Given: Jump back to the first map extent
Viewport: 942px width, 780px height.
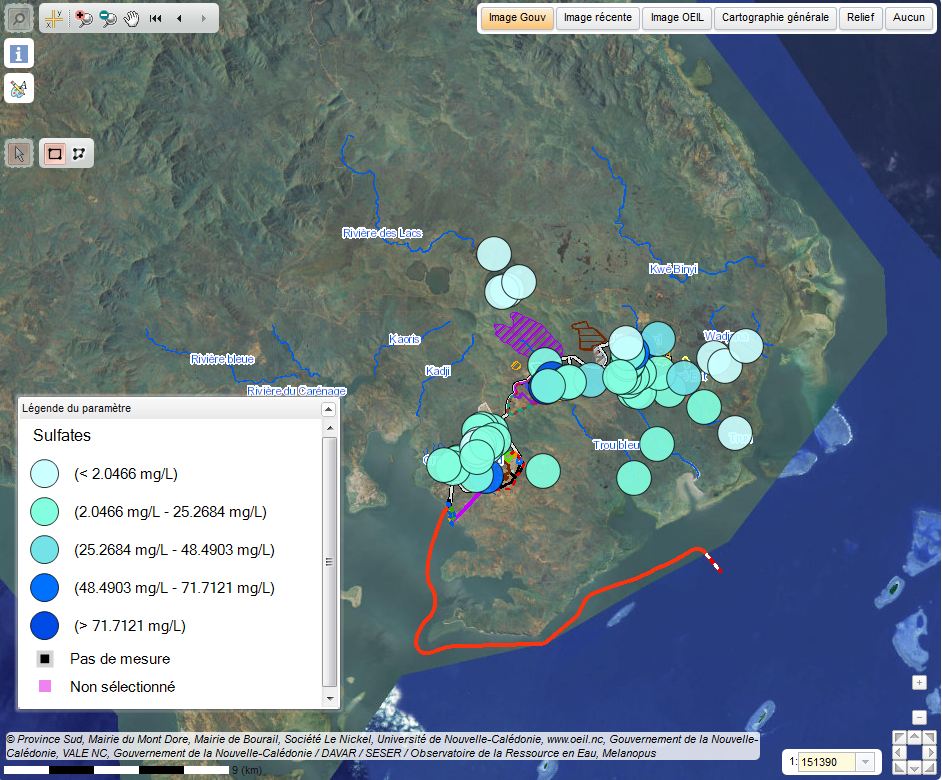Looking at the screenshot, I should pos(156,18).
